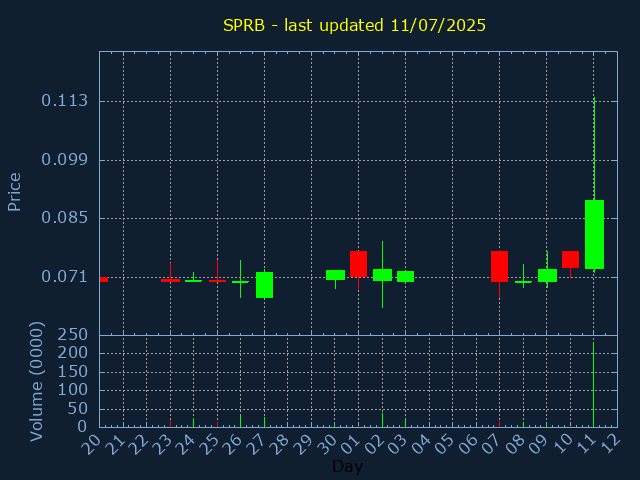This screenshot has width=640, height=480.
Task: Click the 0.099 price axis label
Action: point(64,160)
